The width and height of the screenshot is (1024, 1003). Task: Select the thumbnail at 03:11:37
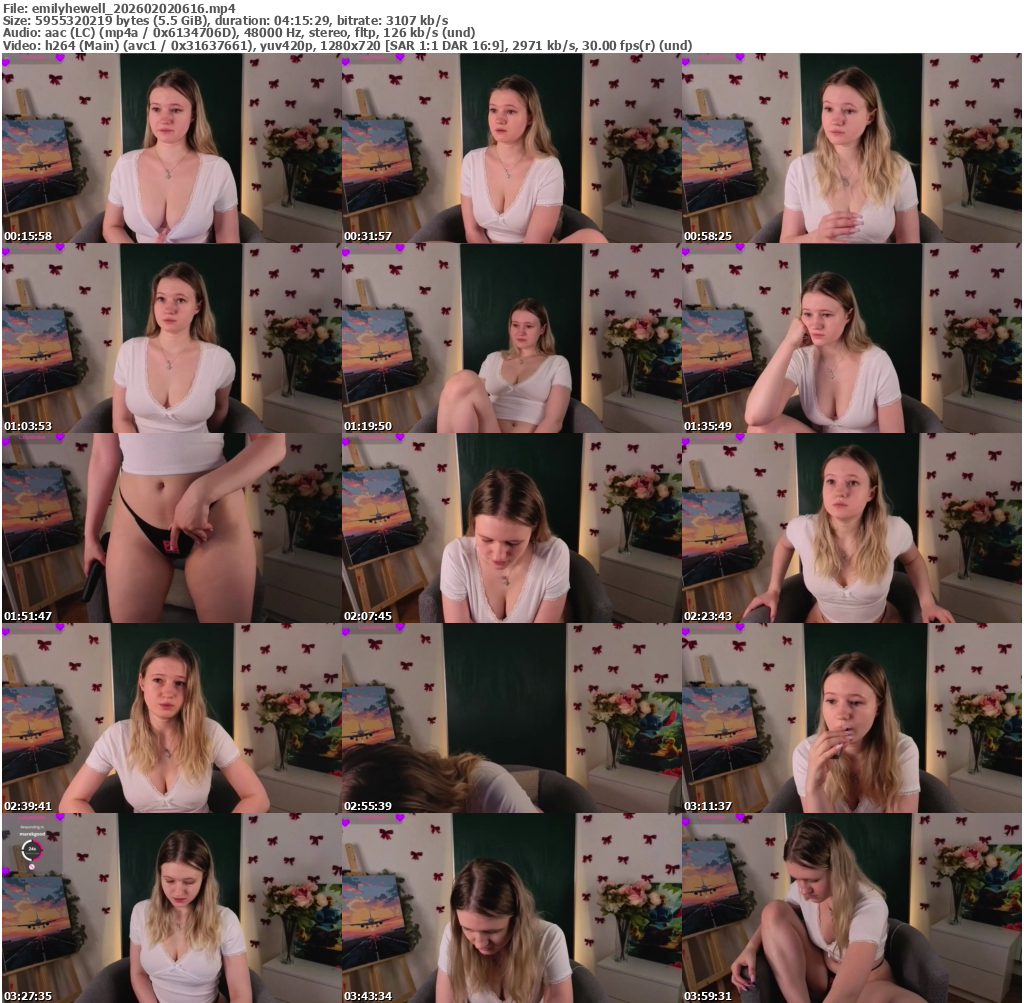(852, 718)
